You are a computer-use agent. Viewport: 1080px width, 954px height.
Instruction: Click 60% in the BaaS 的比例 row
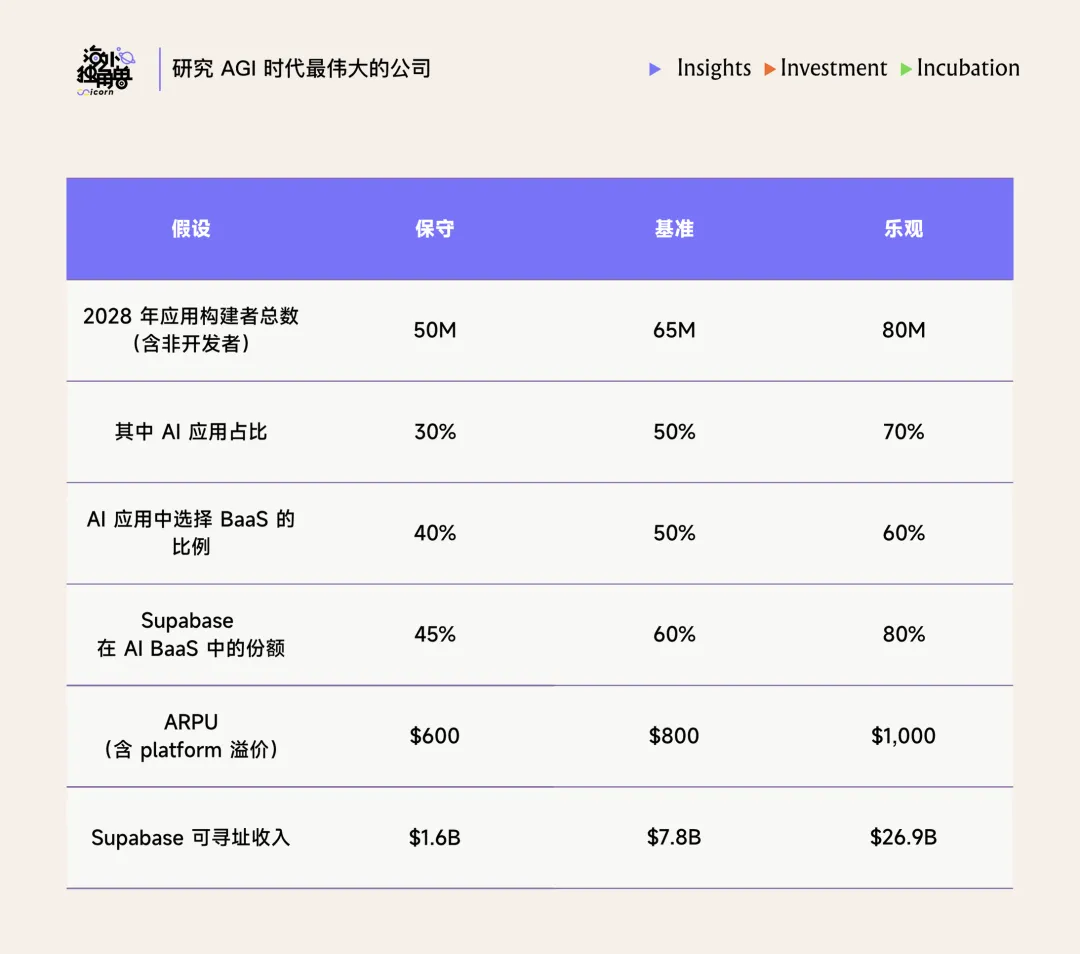point(903,533)
